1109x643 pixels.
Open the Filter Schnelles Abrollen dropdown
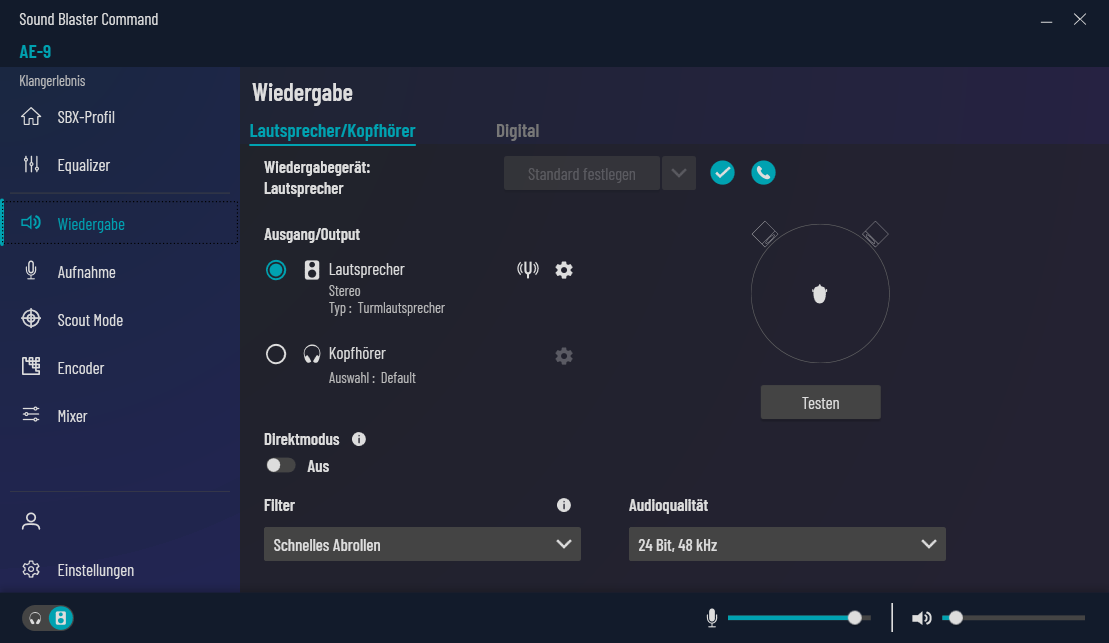(422, 544)
